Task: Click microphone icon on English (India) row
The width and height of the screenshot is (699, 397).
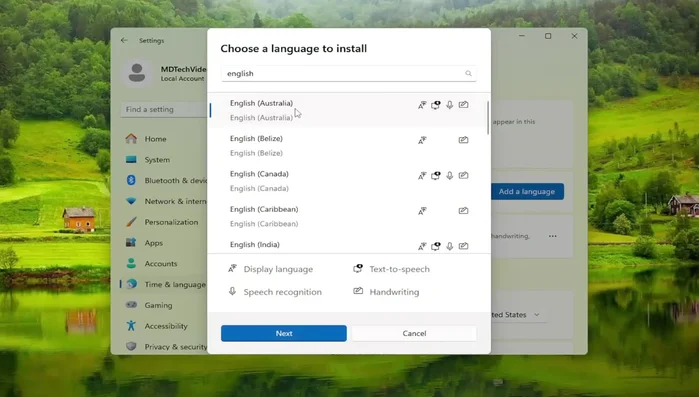Action: pos(449,246)
